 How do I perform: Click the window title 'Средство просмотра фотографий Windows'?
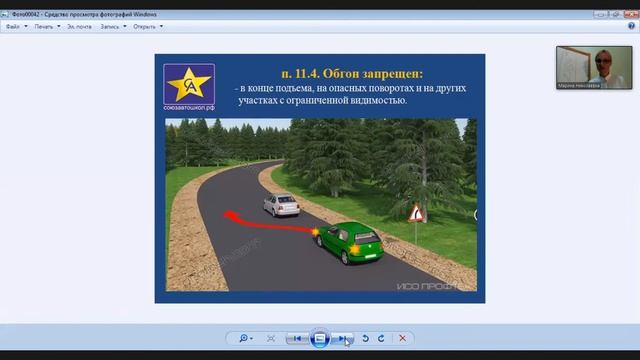[x=100, y=14]
